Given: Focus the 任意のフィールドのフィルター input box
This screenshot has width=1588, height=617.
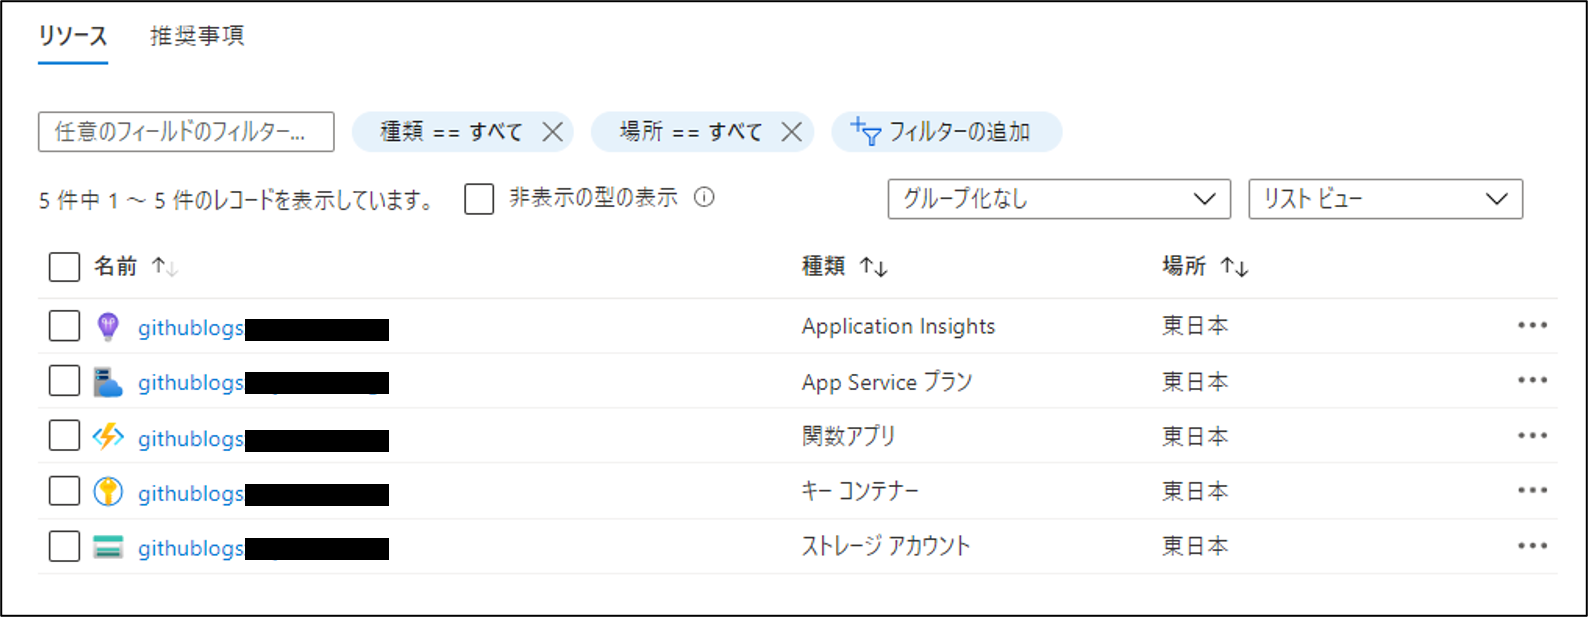Looking at the screenshot, I should click(186, 132).
